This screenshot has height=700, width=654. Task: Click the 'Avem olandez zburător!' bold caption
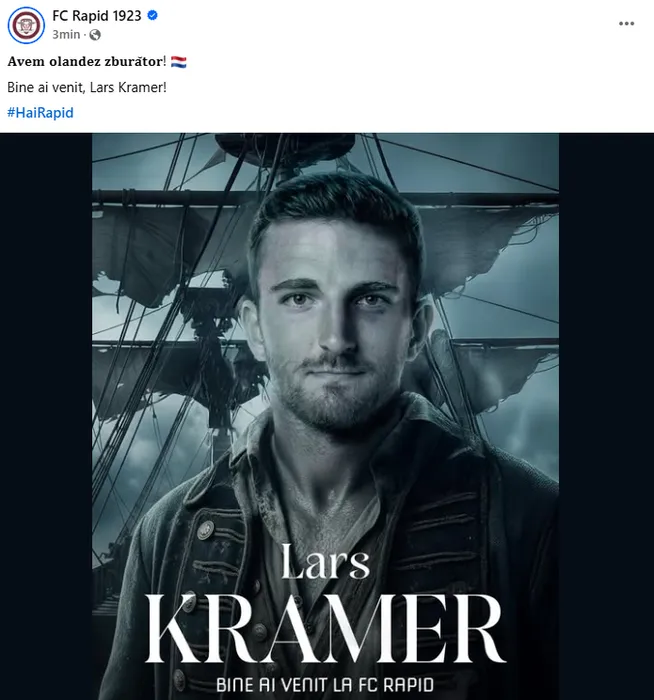(87, 61)
